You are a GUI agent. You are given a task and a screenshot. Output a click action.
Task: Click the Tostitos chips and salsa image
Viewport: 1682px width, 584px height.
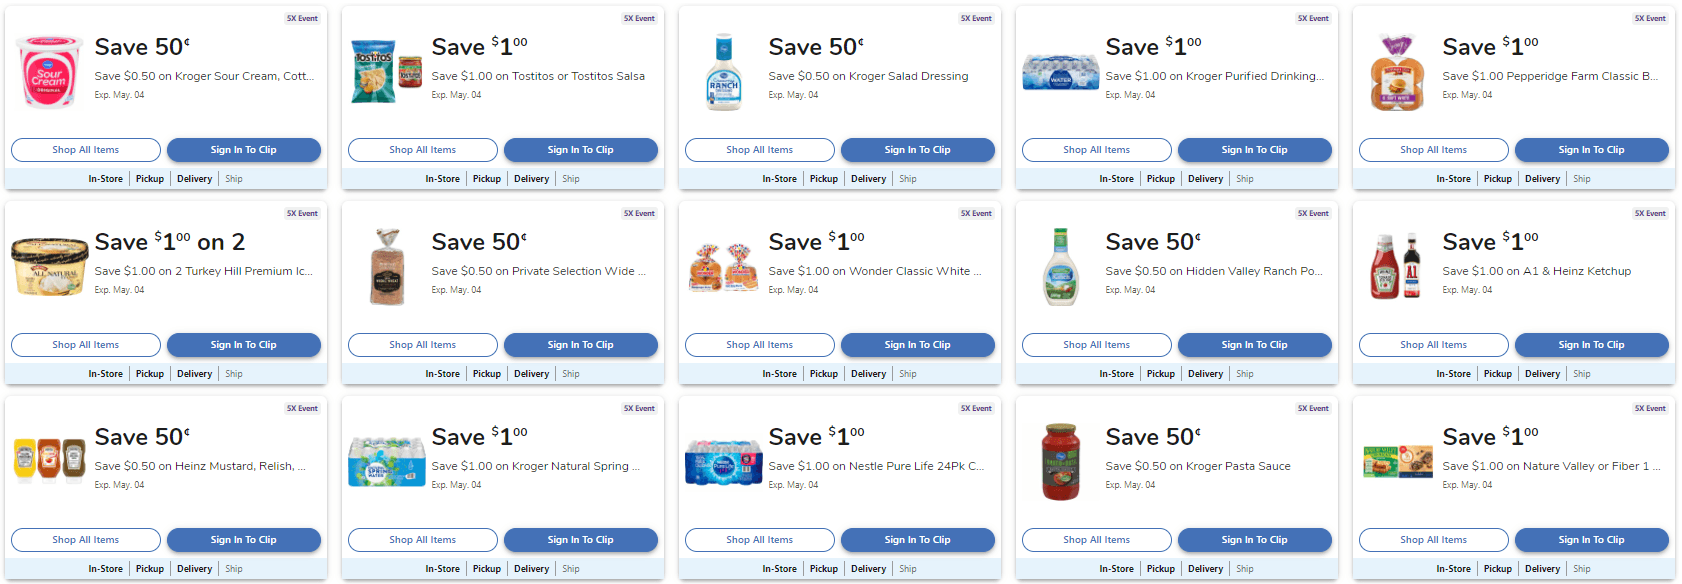(x=386, y=72)
